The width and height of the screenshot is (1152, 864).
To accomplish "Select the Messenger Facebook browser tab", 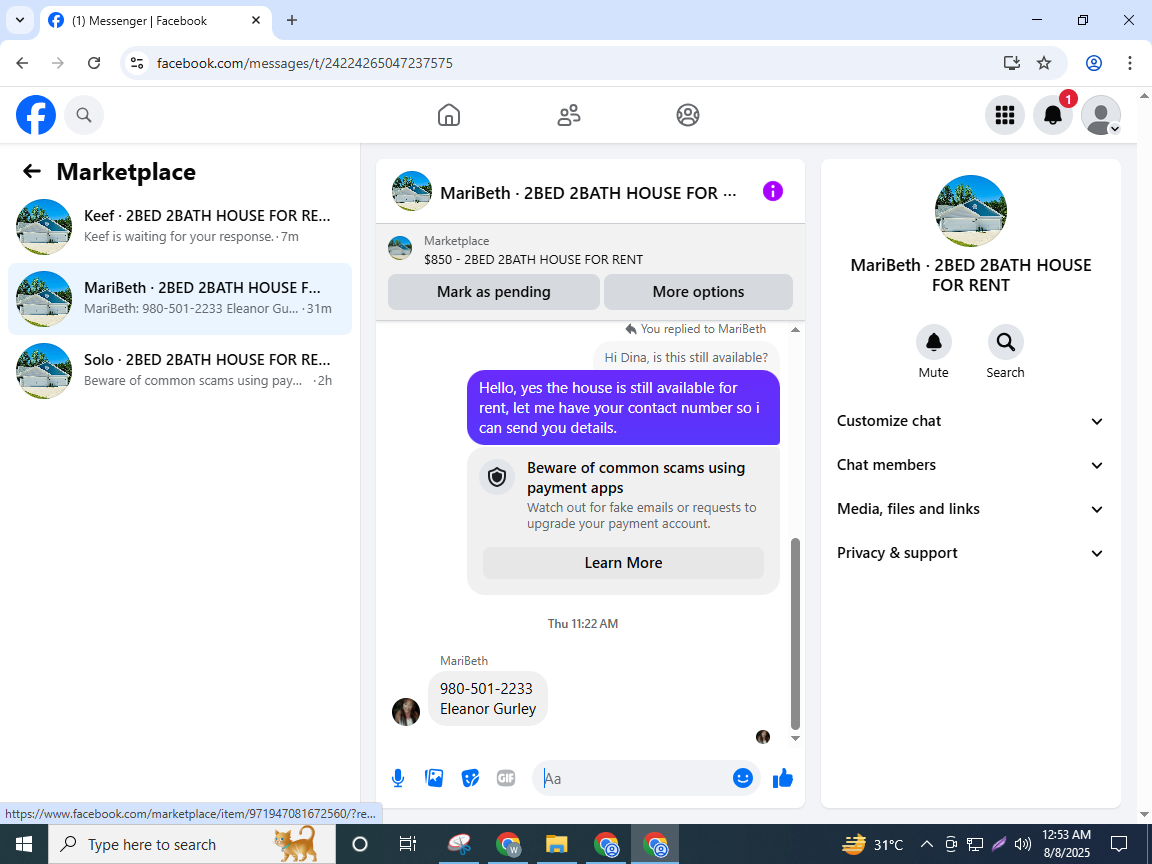I will pos(154,21).
